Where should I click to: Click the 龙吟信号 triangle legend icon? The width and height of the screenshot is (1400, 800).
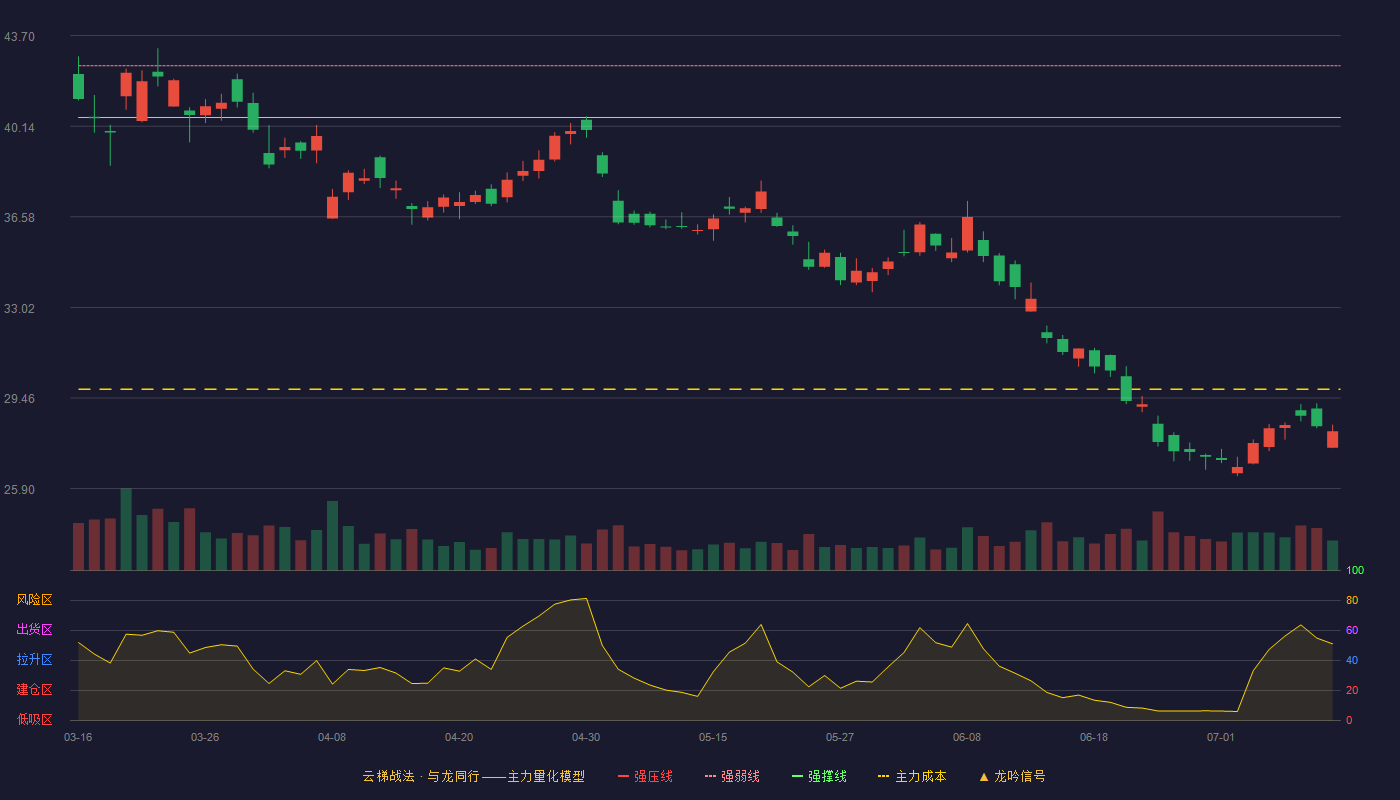983,776
